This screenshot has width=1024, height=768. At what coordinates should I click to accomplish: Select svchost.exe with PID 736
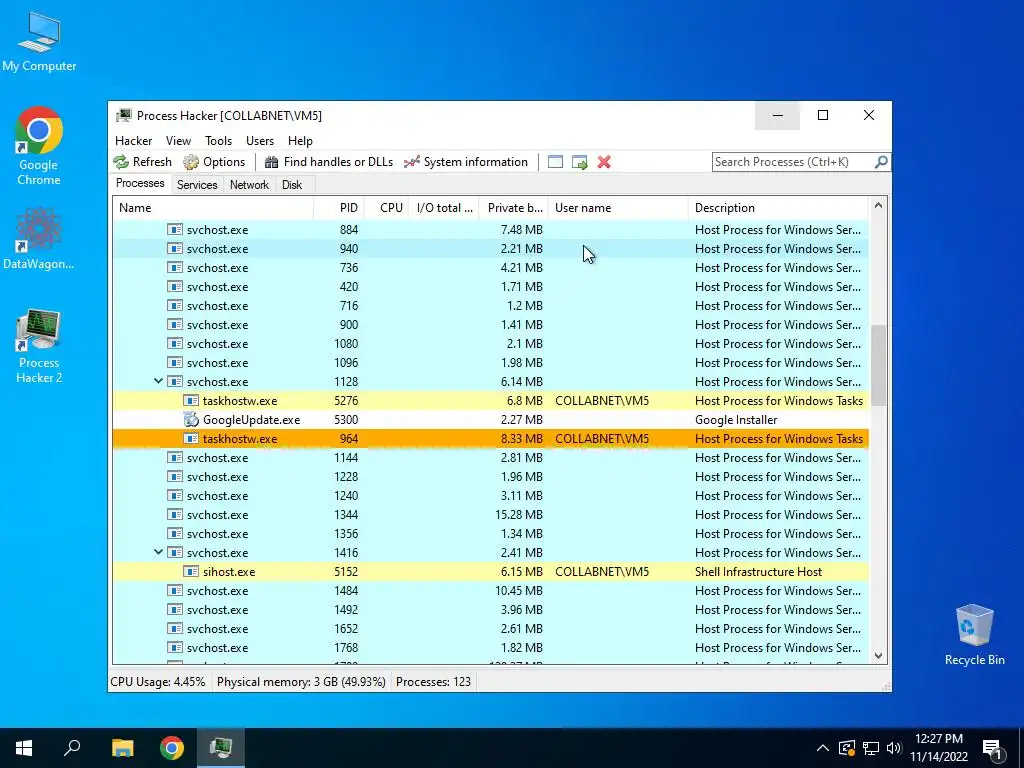tap(490, 268)
